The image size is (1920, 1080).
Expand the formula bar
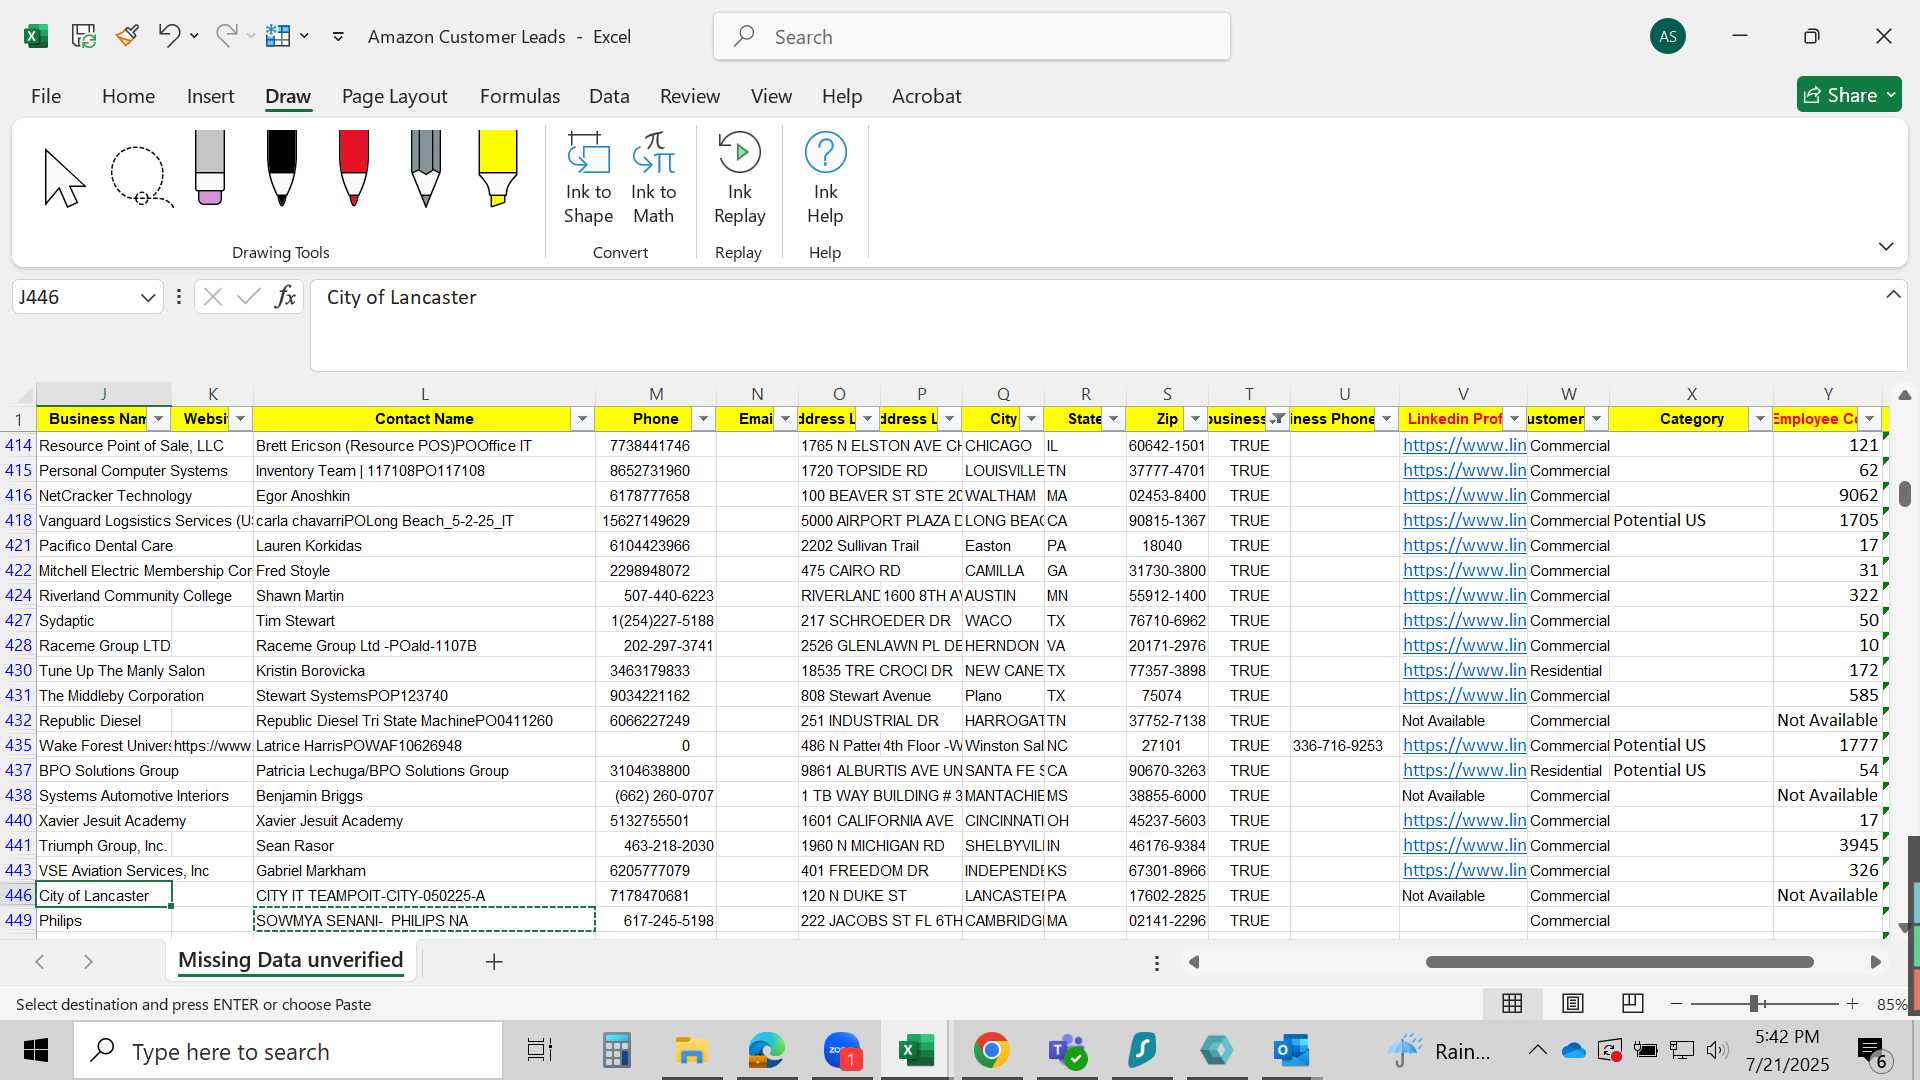click(1893, 295)
